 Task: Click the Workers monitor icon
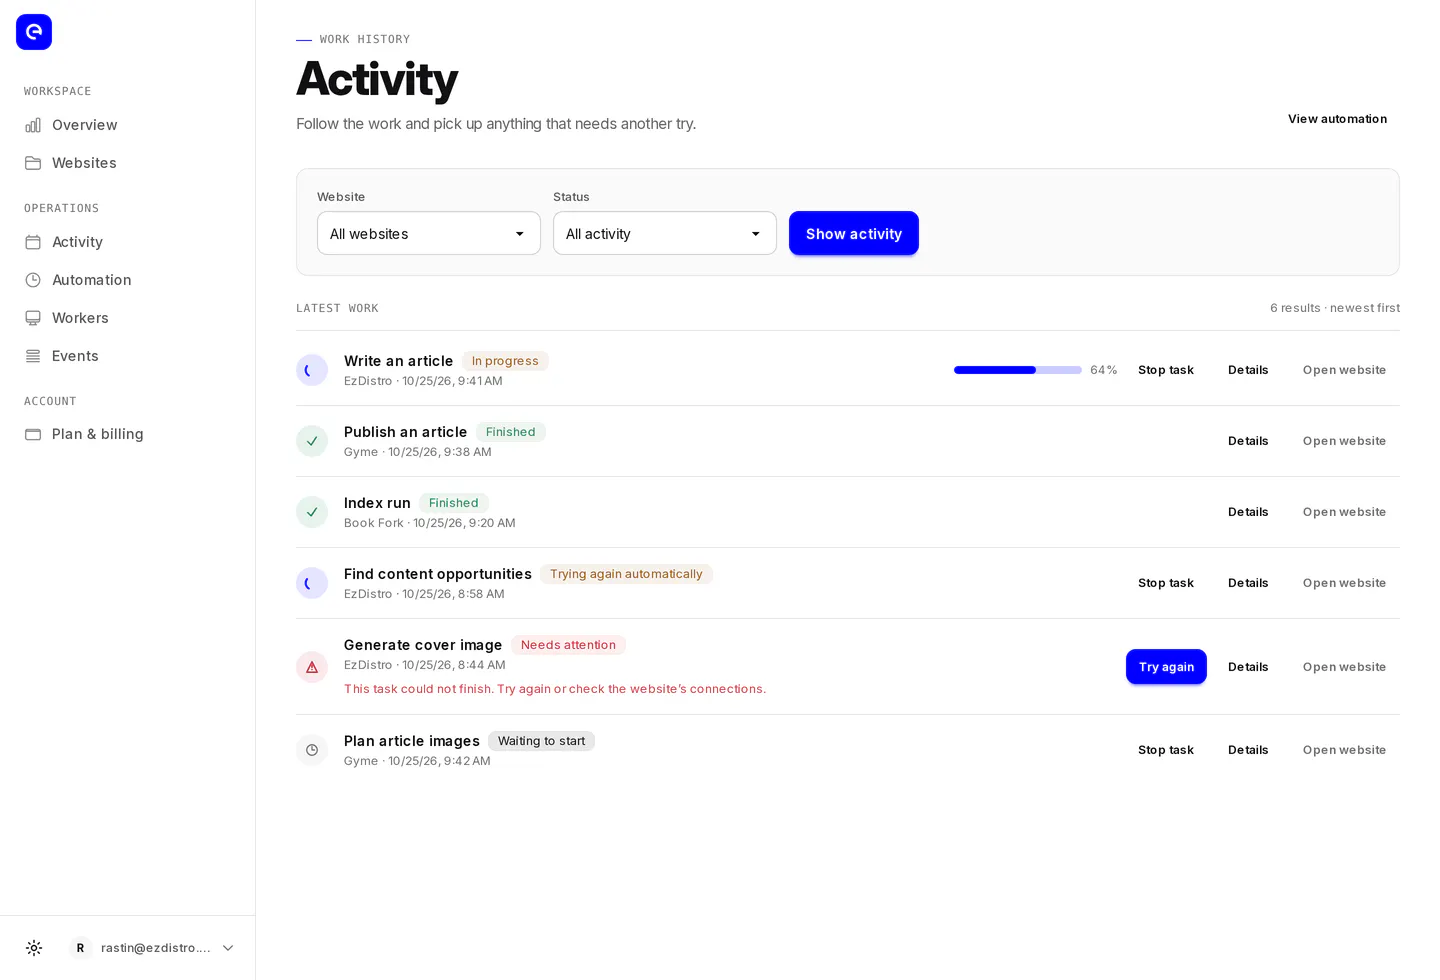(33, 318)
